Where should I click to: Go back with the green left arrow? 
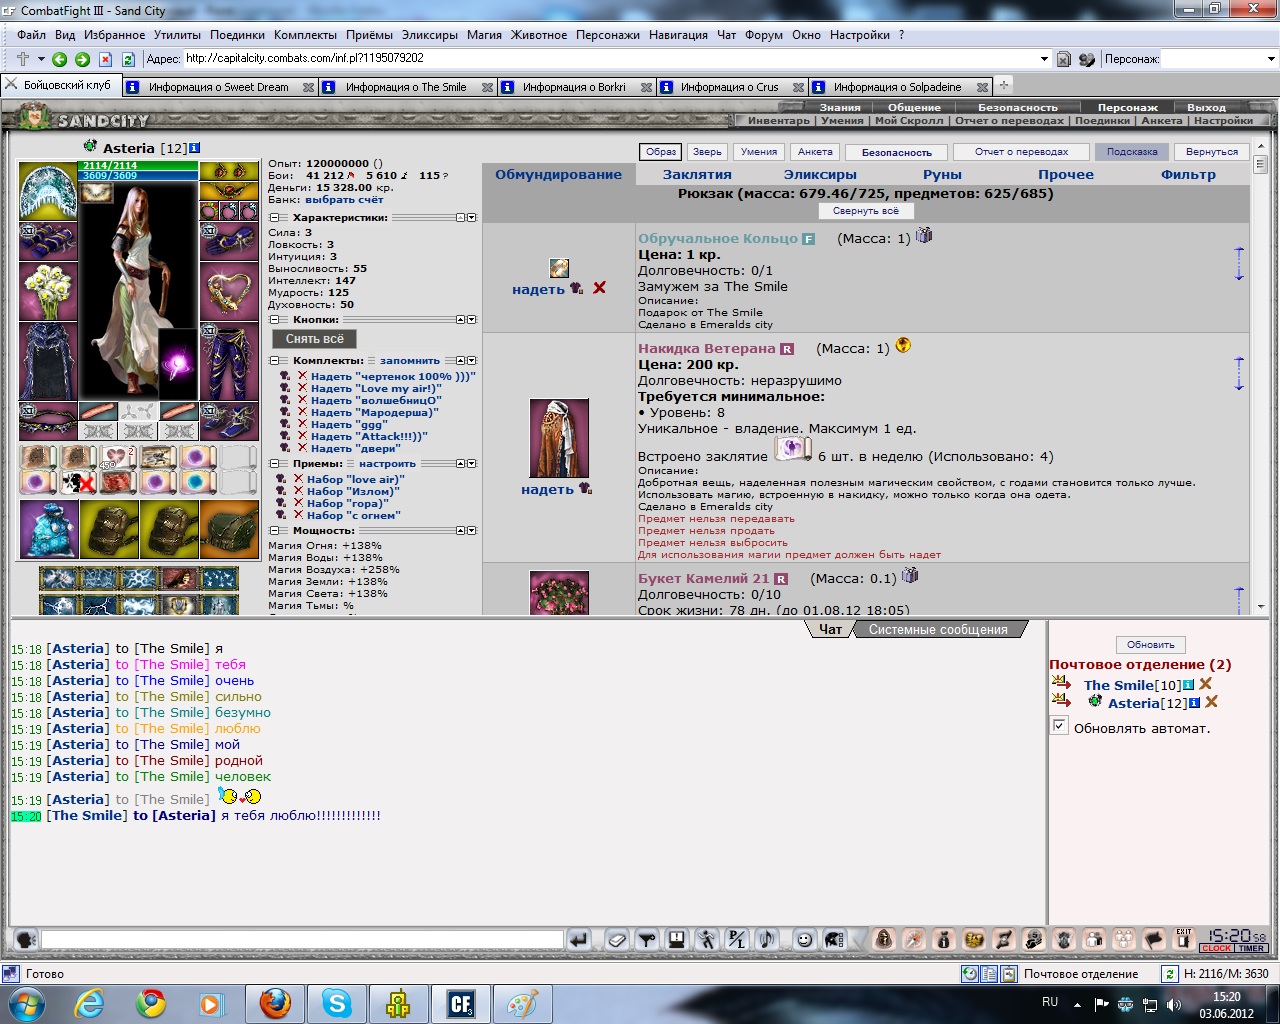coord(60,59)
